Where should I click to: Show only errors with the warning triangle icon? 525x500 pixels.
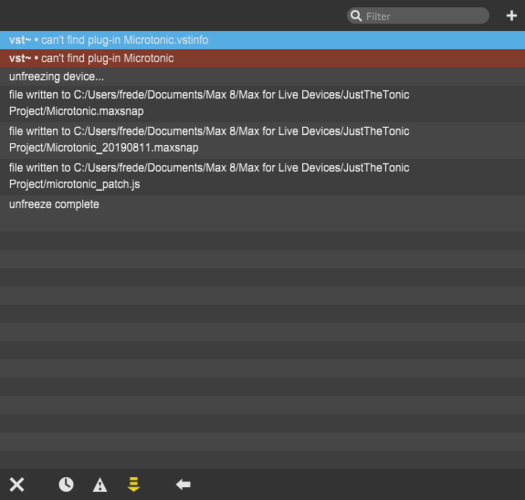click(100, 485)
